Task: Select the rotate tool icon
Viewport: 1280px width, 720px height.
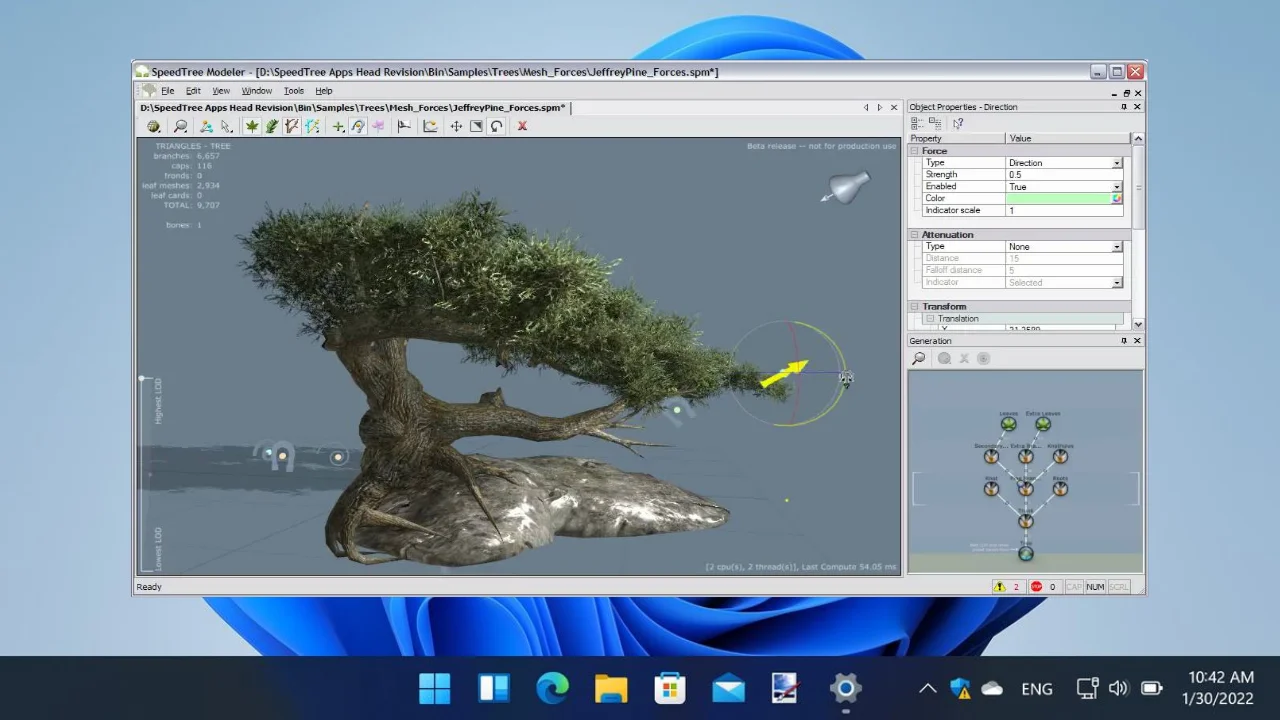Action: [x=496, y=126]
